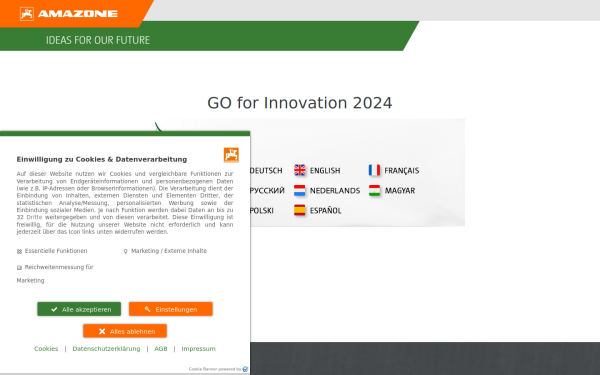Click the Cookie Banner powered by text

215,369
